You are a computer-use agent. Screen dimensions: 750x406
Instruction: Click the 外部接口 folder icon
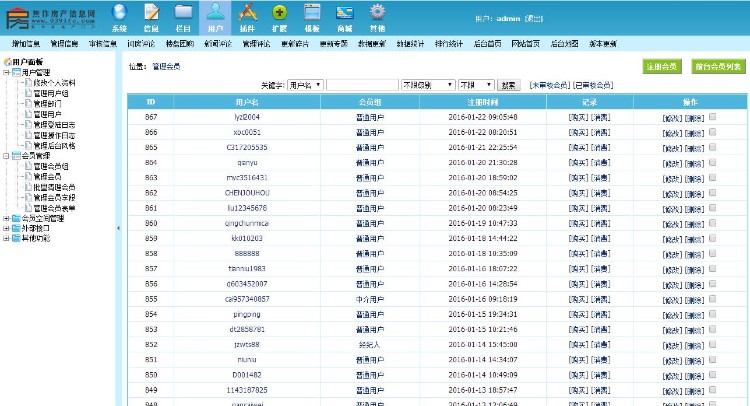coord(16,228)
